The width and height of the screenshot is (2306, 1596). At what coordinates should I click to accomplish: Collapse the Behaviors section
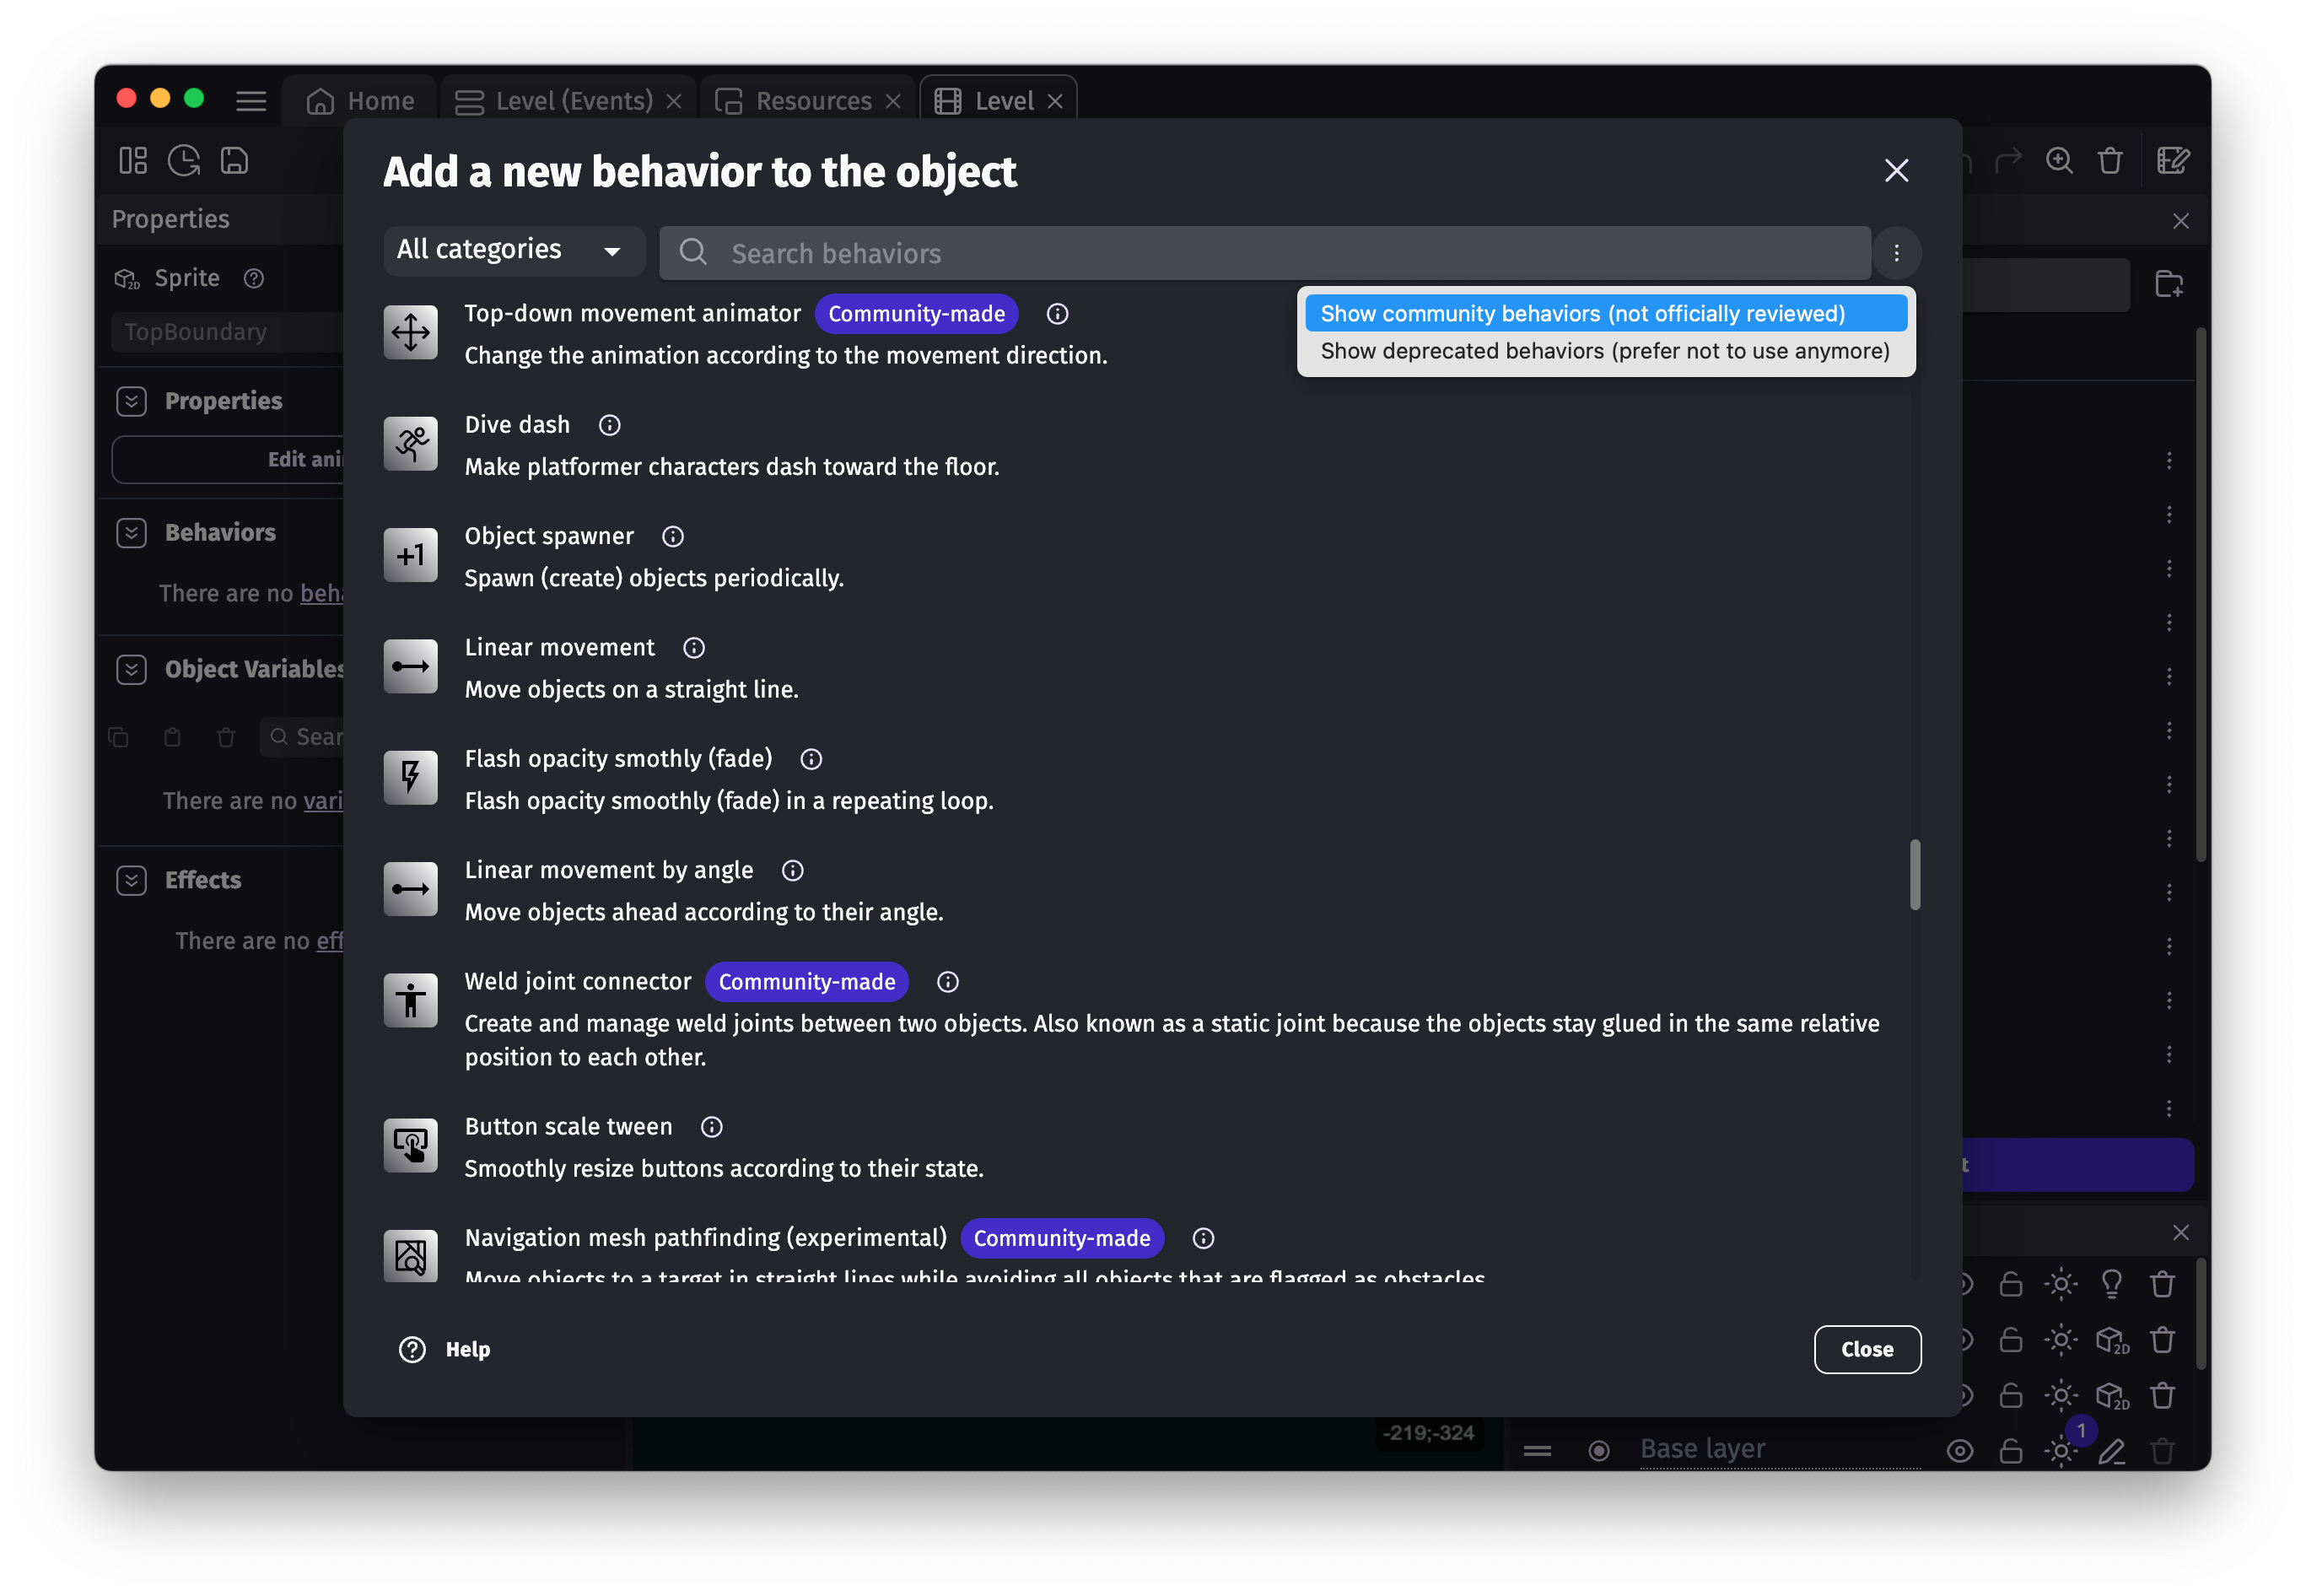pyautogui.click(x=131, y=532)
